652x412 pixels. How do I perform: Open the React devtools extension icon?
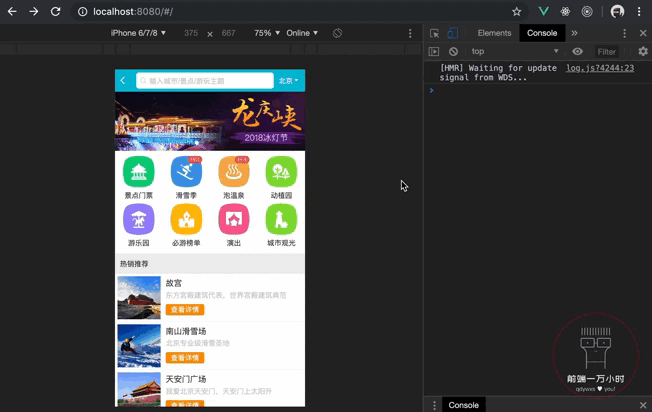tap(565, 12)
